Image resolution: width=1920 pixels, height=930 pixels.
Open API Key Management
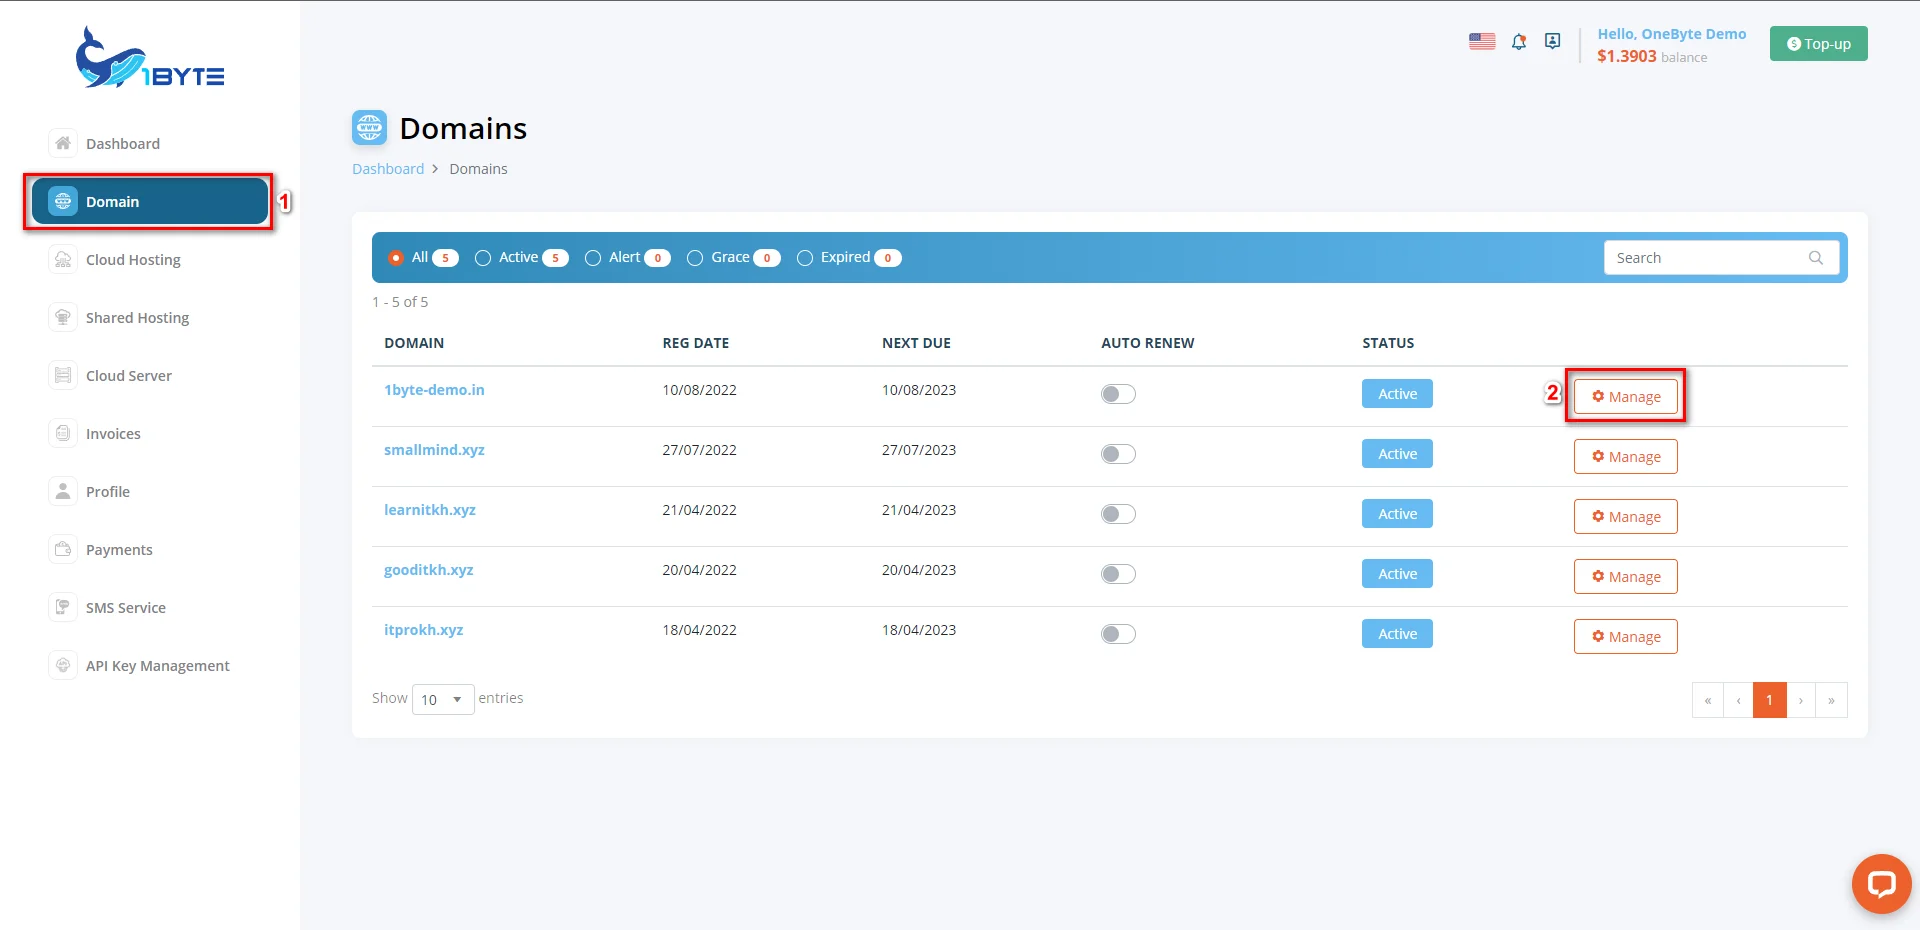click(157, 665)
